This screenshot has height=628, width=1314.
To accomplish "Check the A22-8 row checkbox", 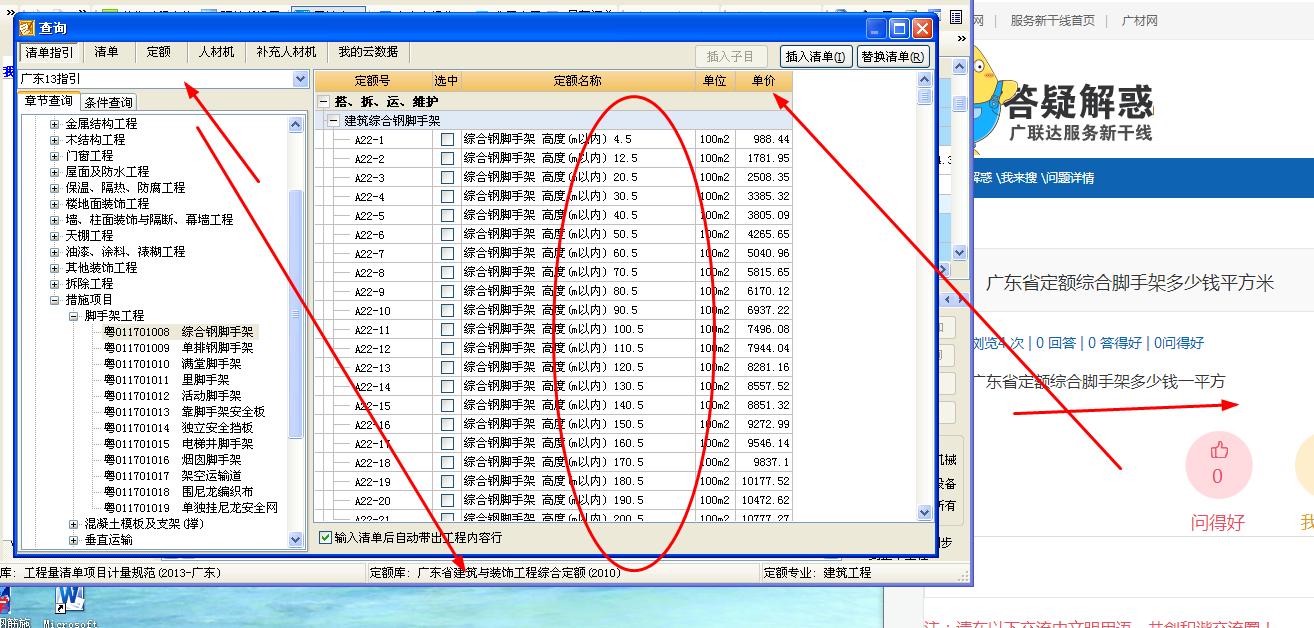I will (447, 273).
